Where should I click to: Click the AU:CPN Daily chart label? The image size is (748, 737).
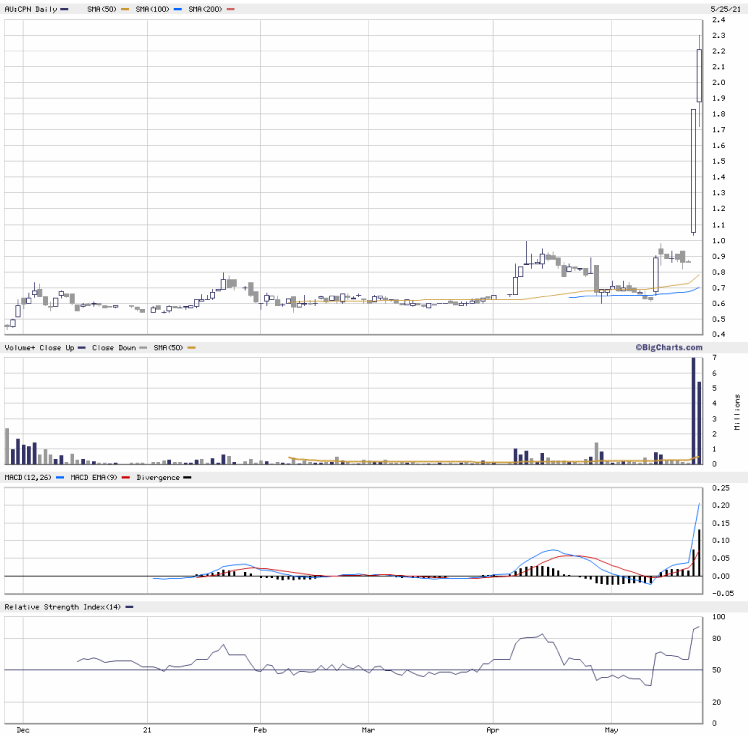[30, 8]
